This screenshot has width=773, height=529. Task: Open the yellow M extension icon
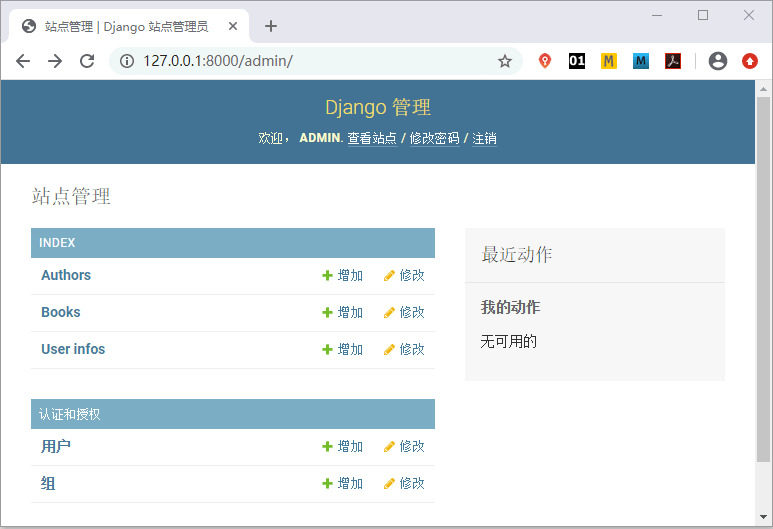(x=609, y=61)
